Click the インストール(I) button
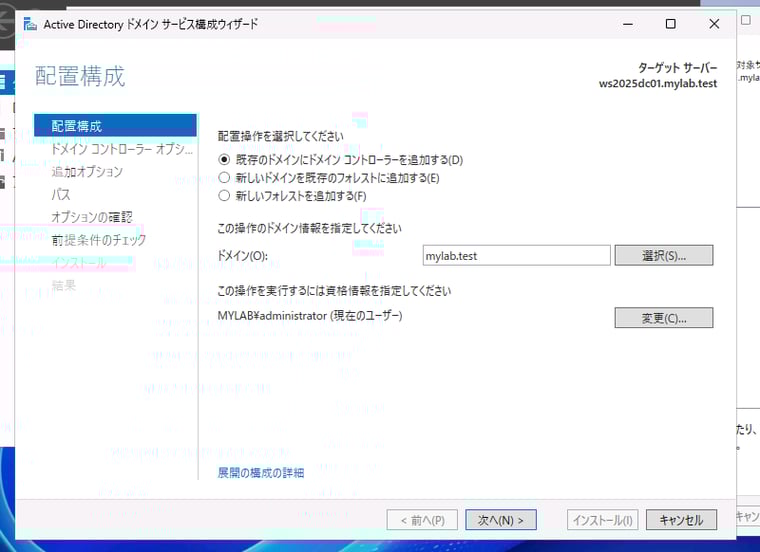This screenshot has width=760, height=552. pyautogui.click(x=602, y=520)
